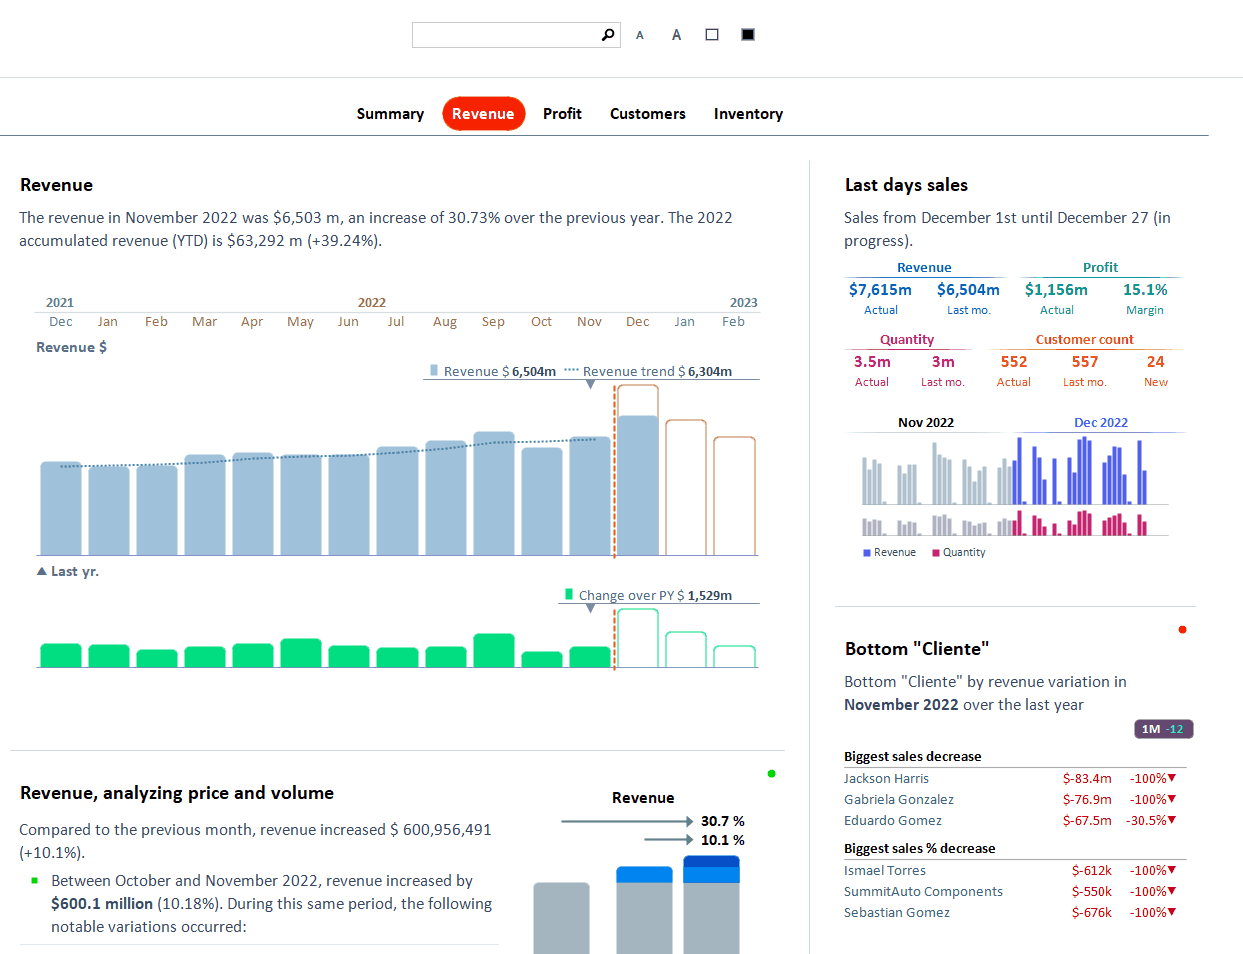
Task: Click the $7,615m actual revenue value
Action: pos(880,289)
